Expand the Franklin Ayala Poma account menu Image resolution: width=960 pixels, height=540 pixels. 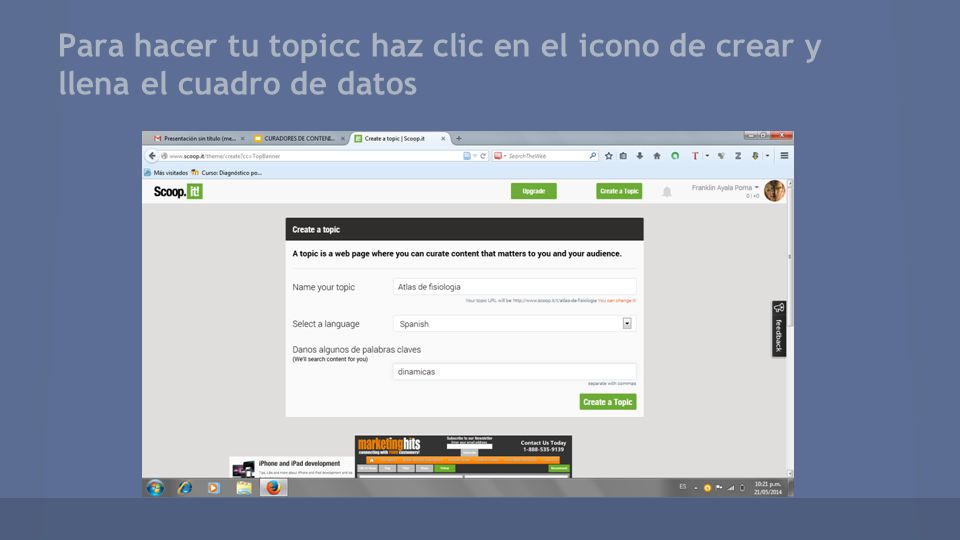[x=725, y=188]
